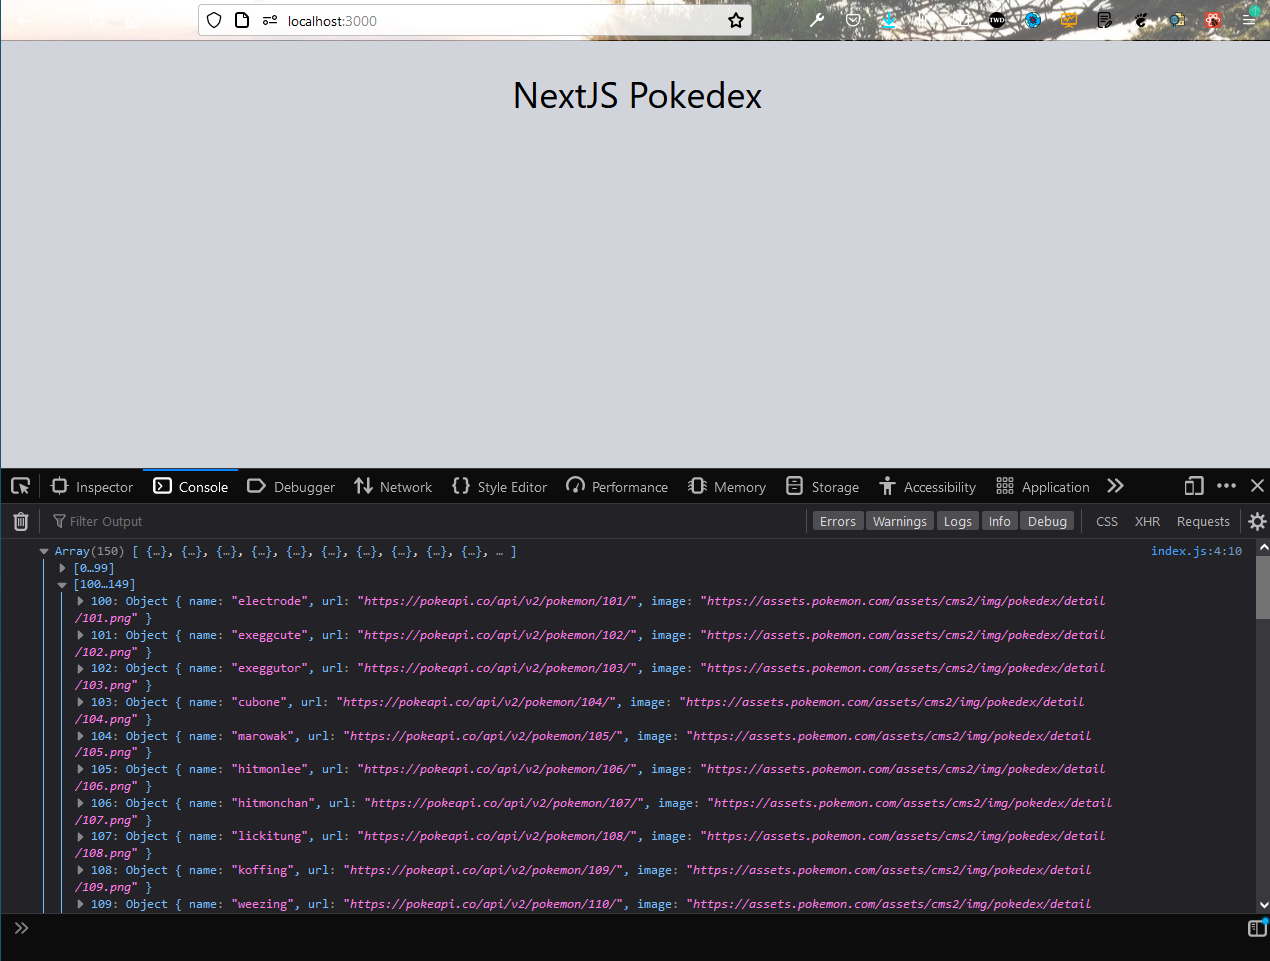Open the Memory tab
The height and width of the screenshot is (961, 1270).
pos(727,487)
